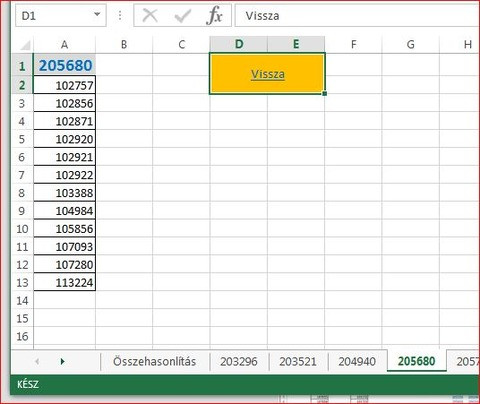Select column A header
Viewport: 480px width, 404px height.
[x=64, y=45]
